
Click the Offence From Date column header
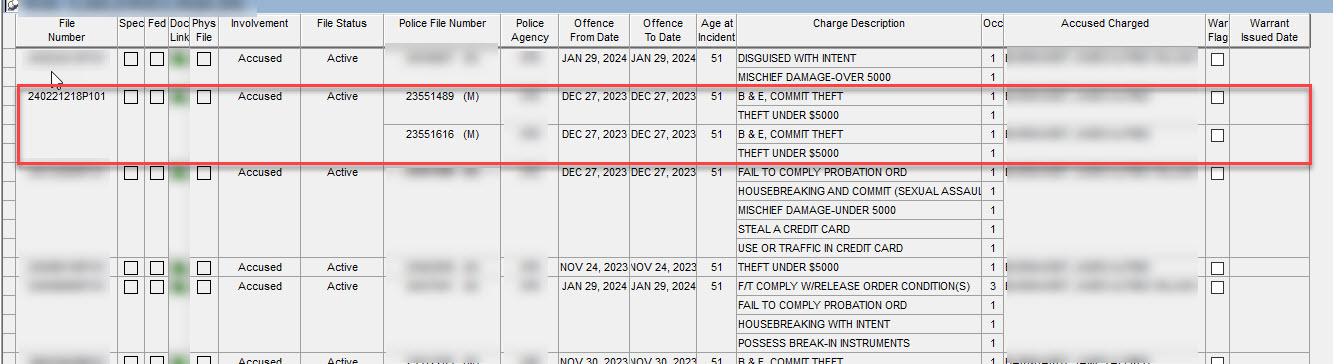click(594, 30)
